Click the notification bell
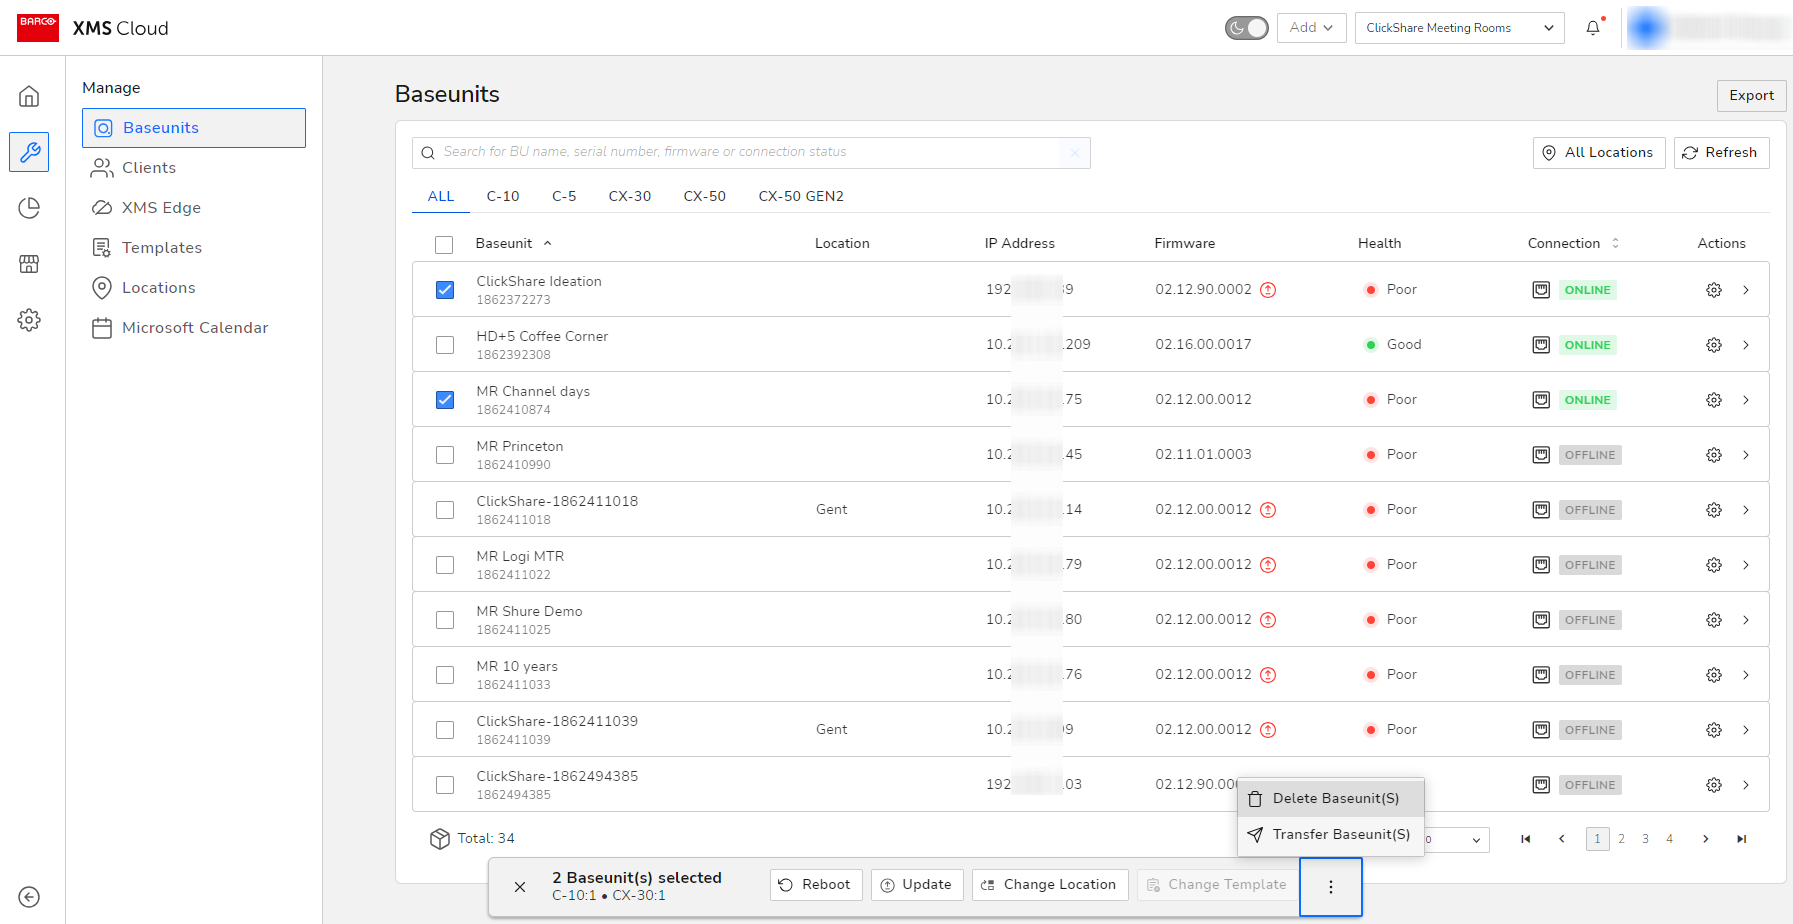1793x924 pixels. click(x=1593, y=27)
